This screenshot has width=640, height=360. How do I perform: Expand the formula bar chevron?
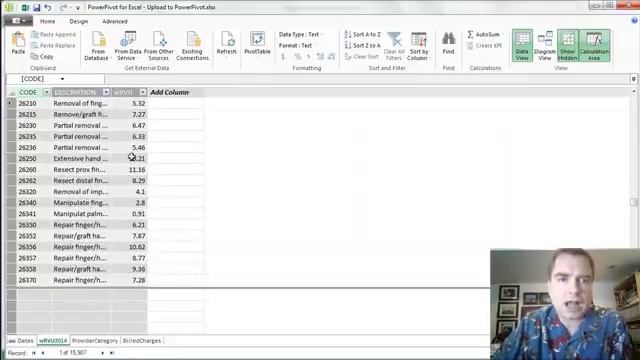633,79
